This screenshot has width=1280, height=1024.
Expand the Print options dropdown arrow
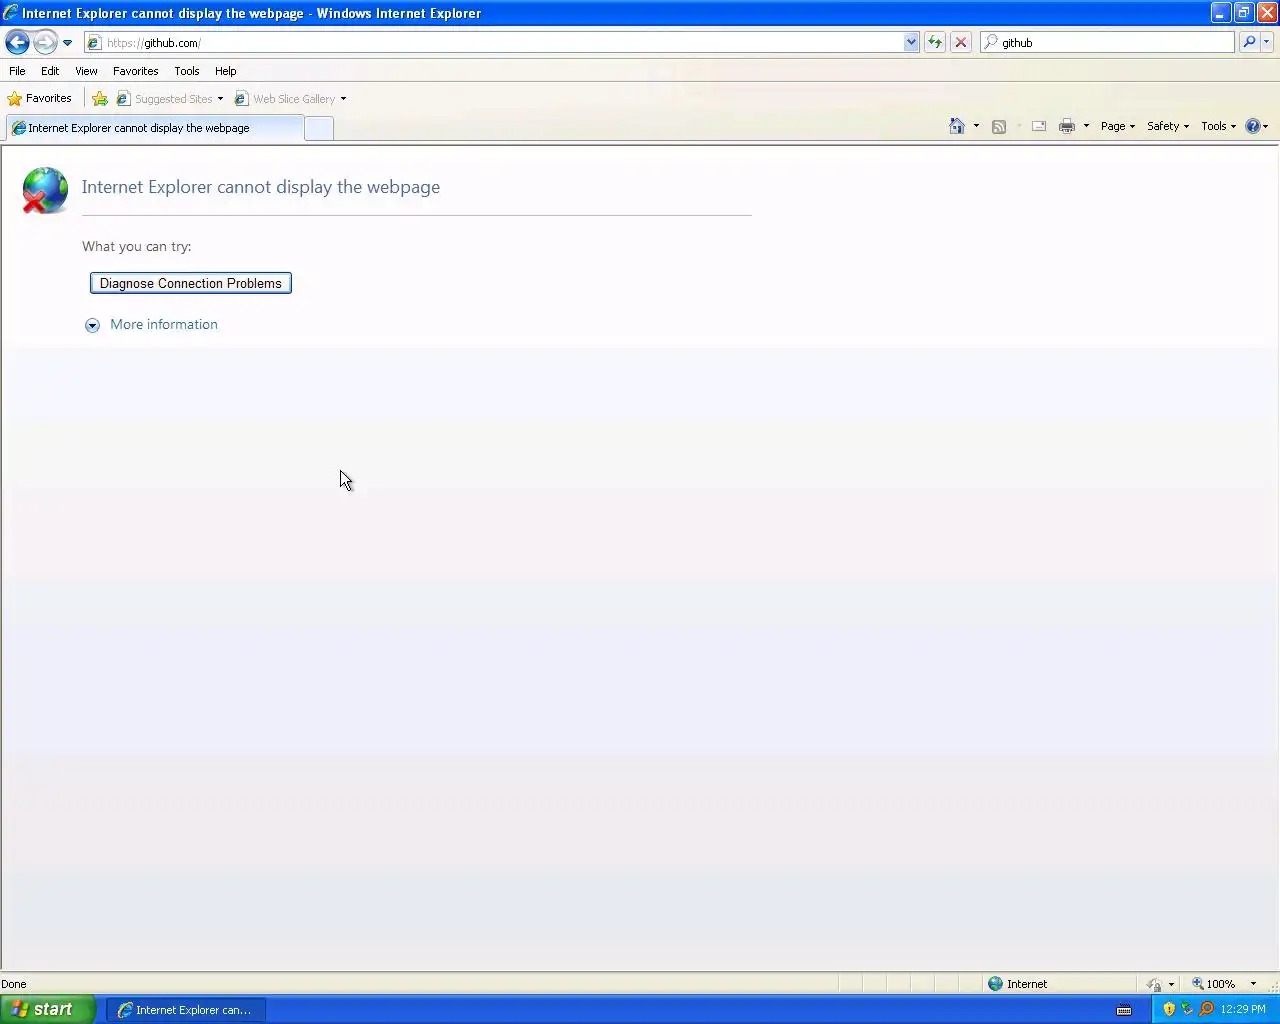(1086, 126)
